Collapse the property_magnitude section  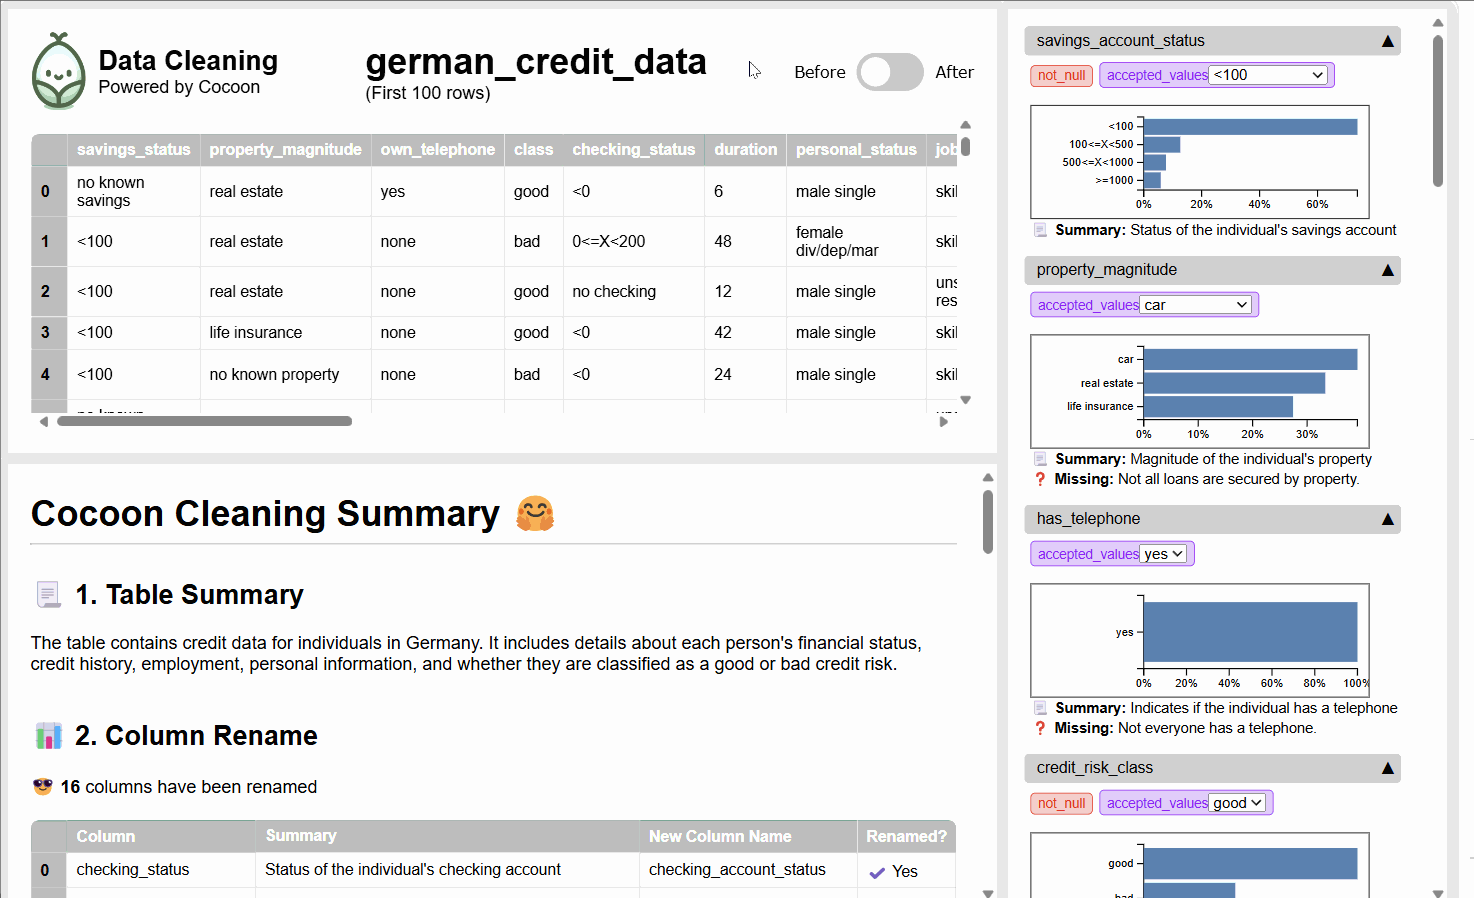click(1387, 270)
